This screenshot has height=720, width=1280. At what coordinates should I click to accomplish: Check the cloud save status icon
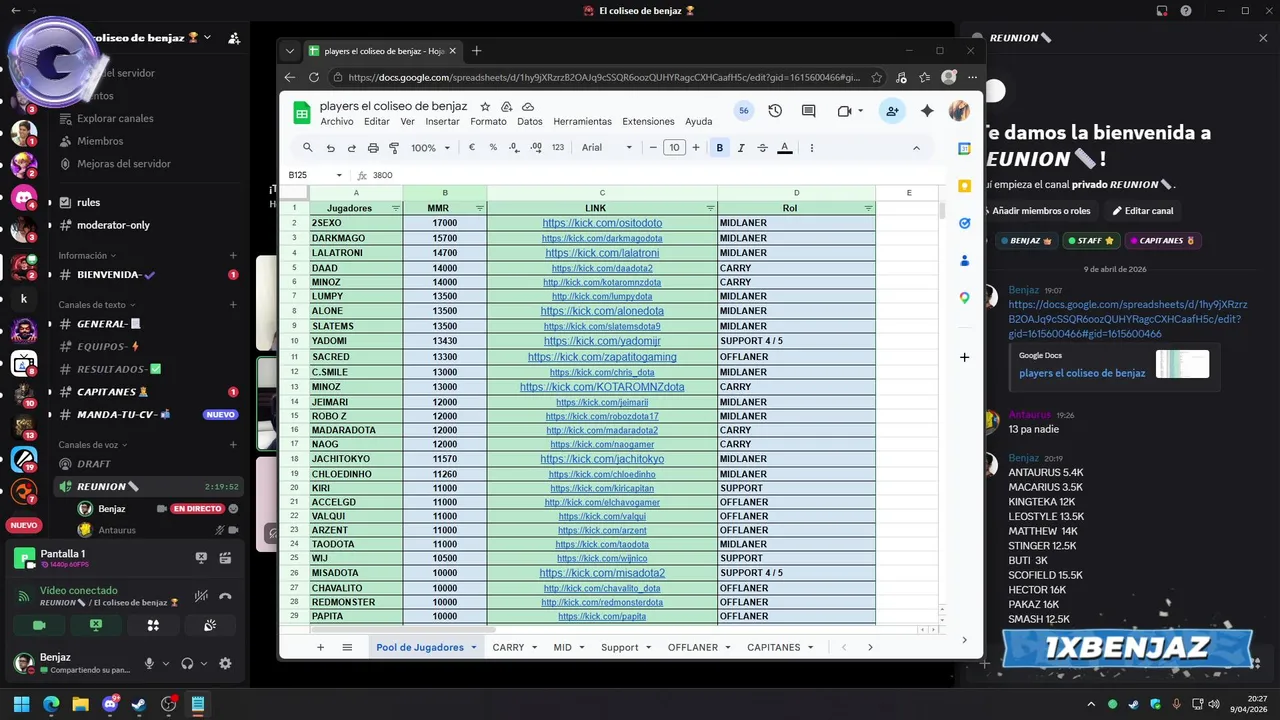pos(528,106)
